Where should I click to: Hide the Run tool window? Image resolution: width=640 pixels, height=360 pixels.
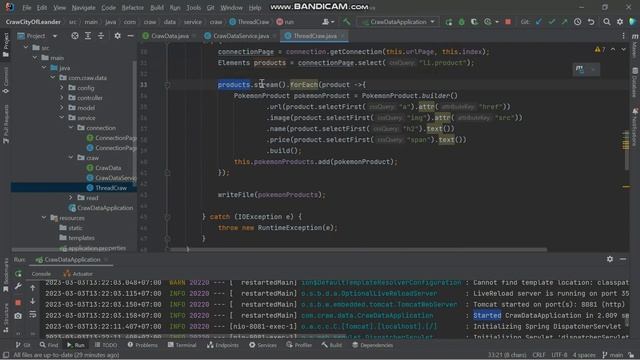(x=623, y=259)
